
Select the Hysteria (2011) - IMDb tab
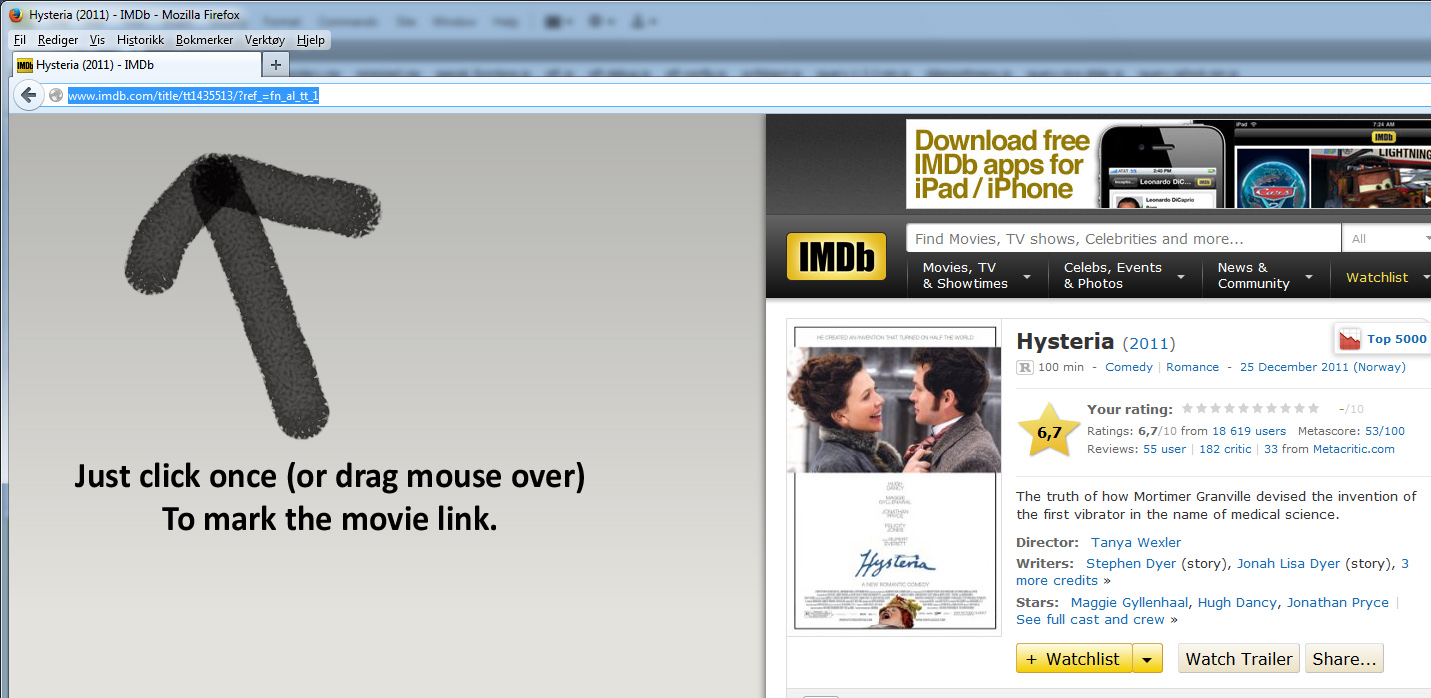tap(136, 65)
